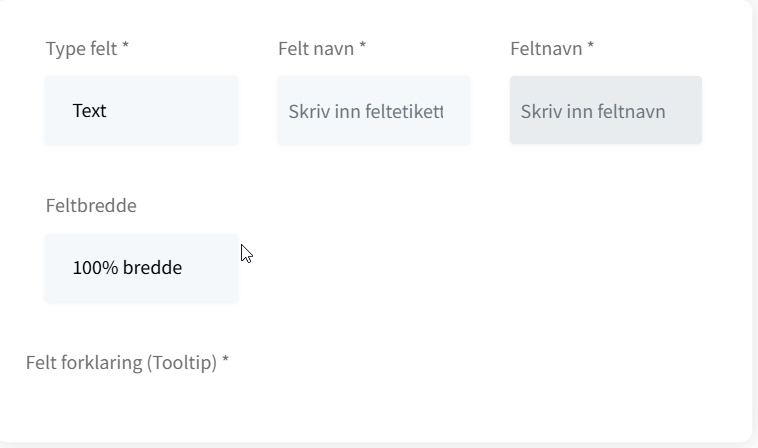This screenshot has width=758, height=448.
Task: Change width from 100% bredde
Action: tap(142, 268)
